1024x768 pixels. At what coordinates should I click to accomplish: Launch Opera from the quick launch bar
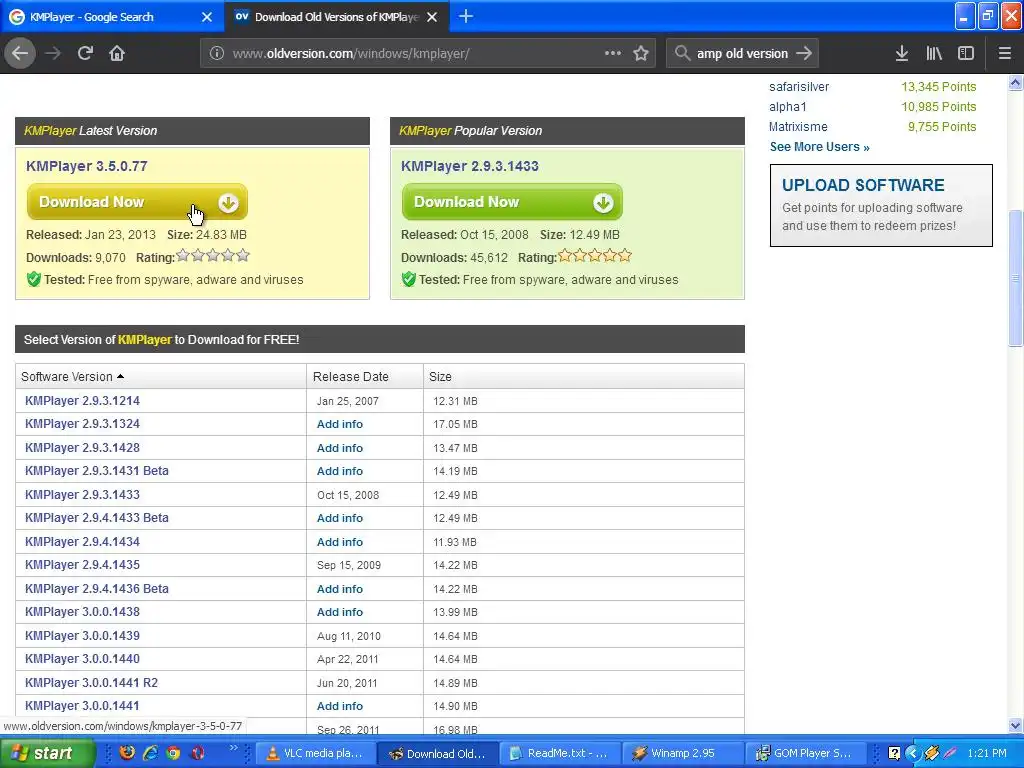[197, 753]
